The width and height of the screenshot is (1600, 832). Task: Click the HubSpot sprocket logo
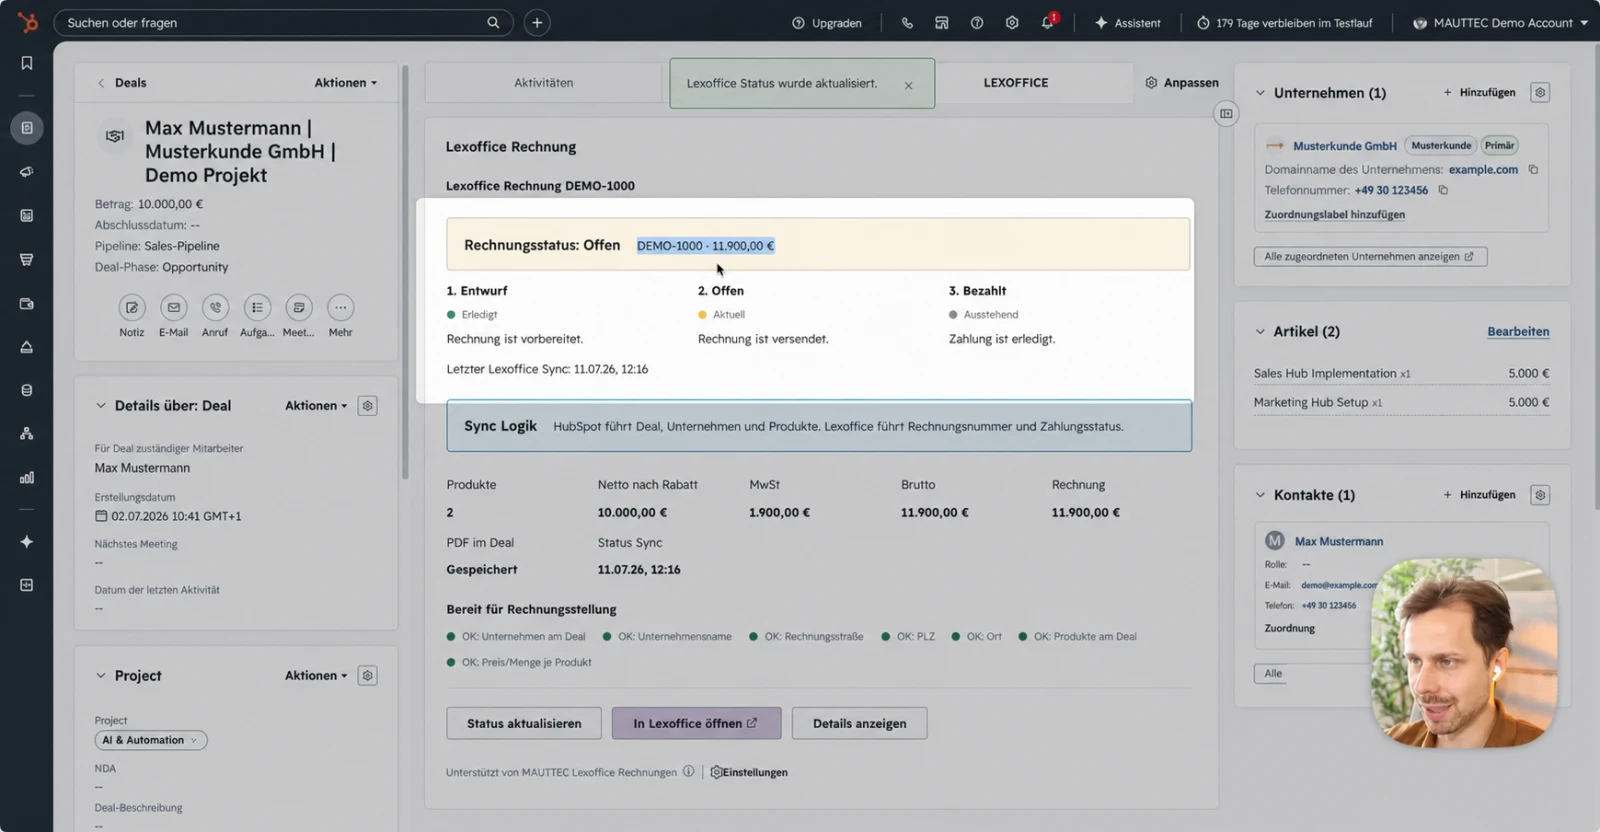pyautogui.click(x=27, y=21)
